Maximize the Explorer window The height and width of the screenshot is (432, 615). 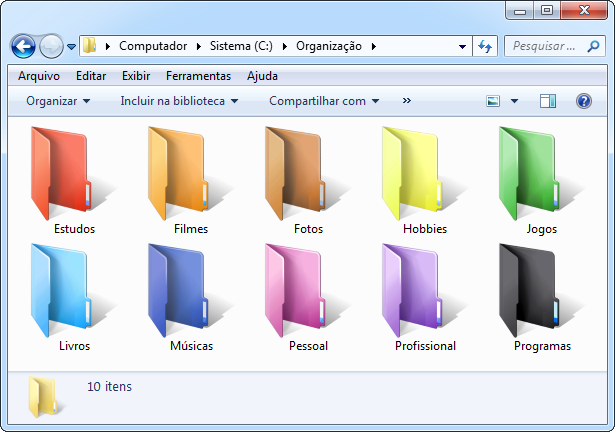point(547,11)
